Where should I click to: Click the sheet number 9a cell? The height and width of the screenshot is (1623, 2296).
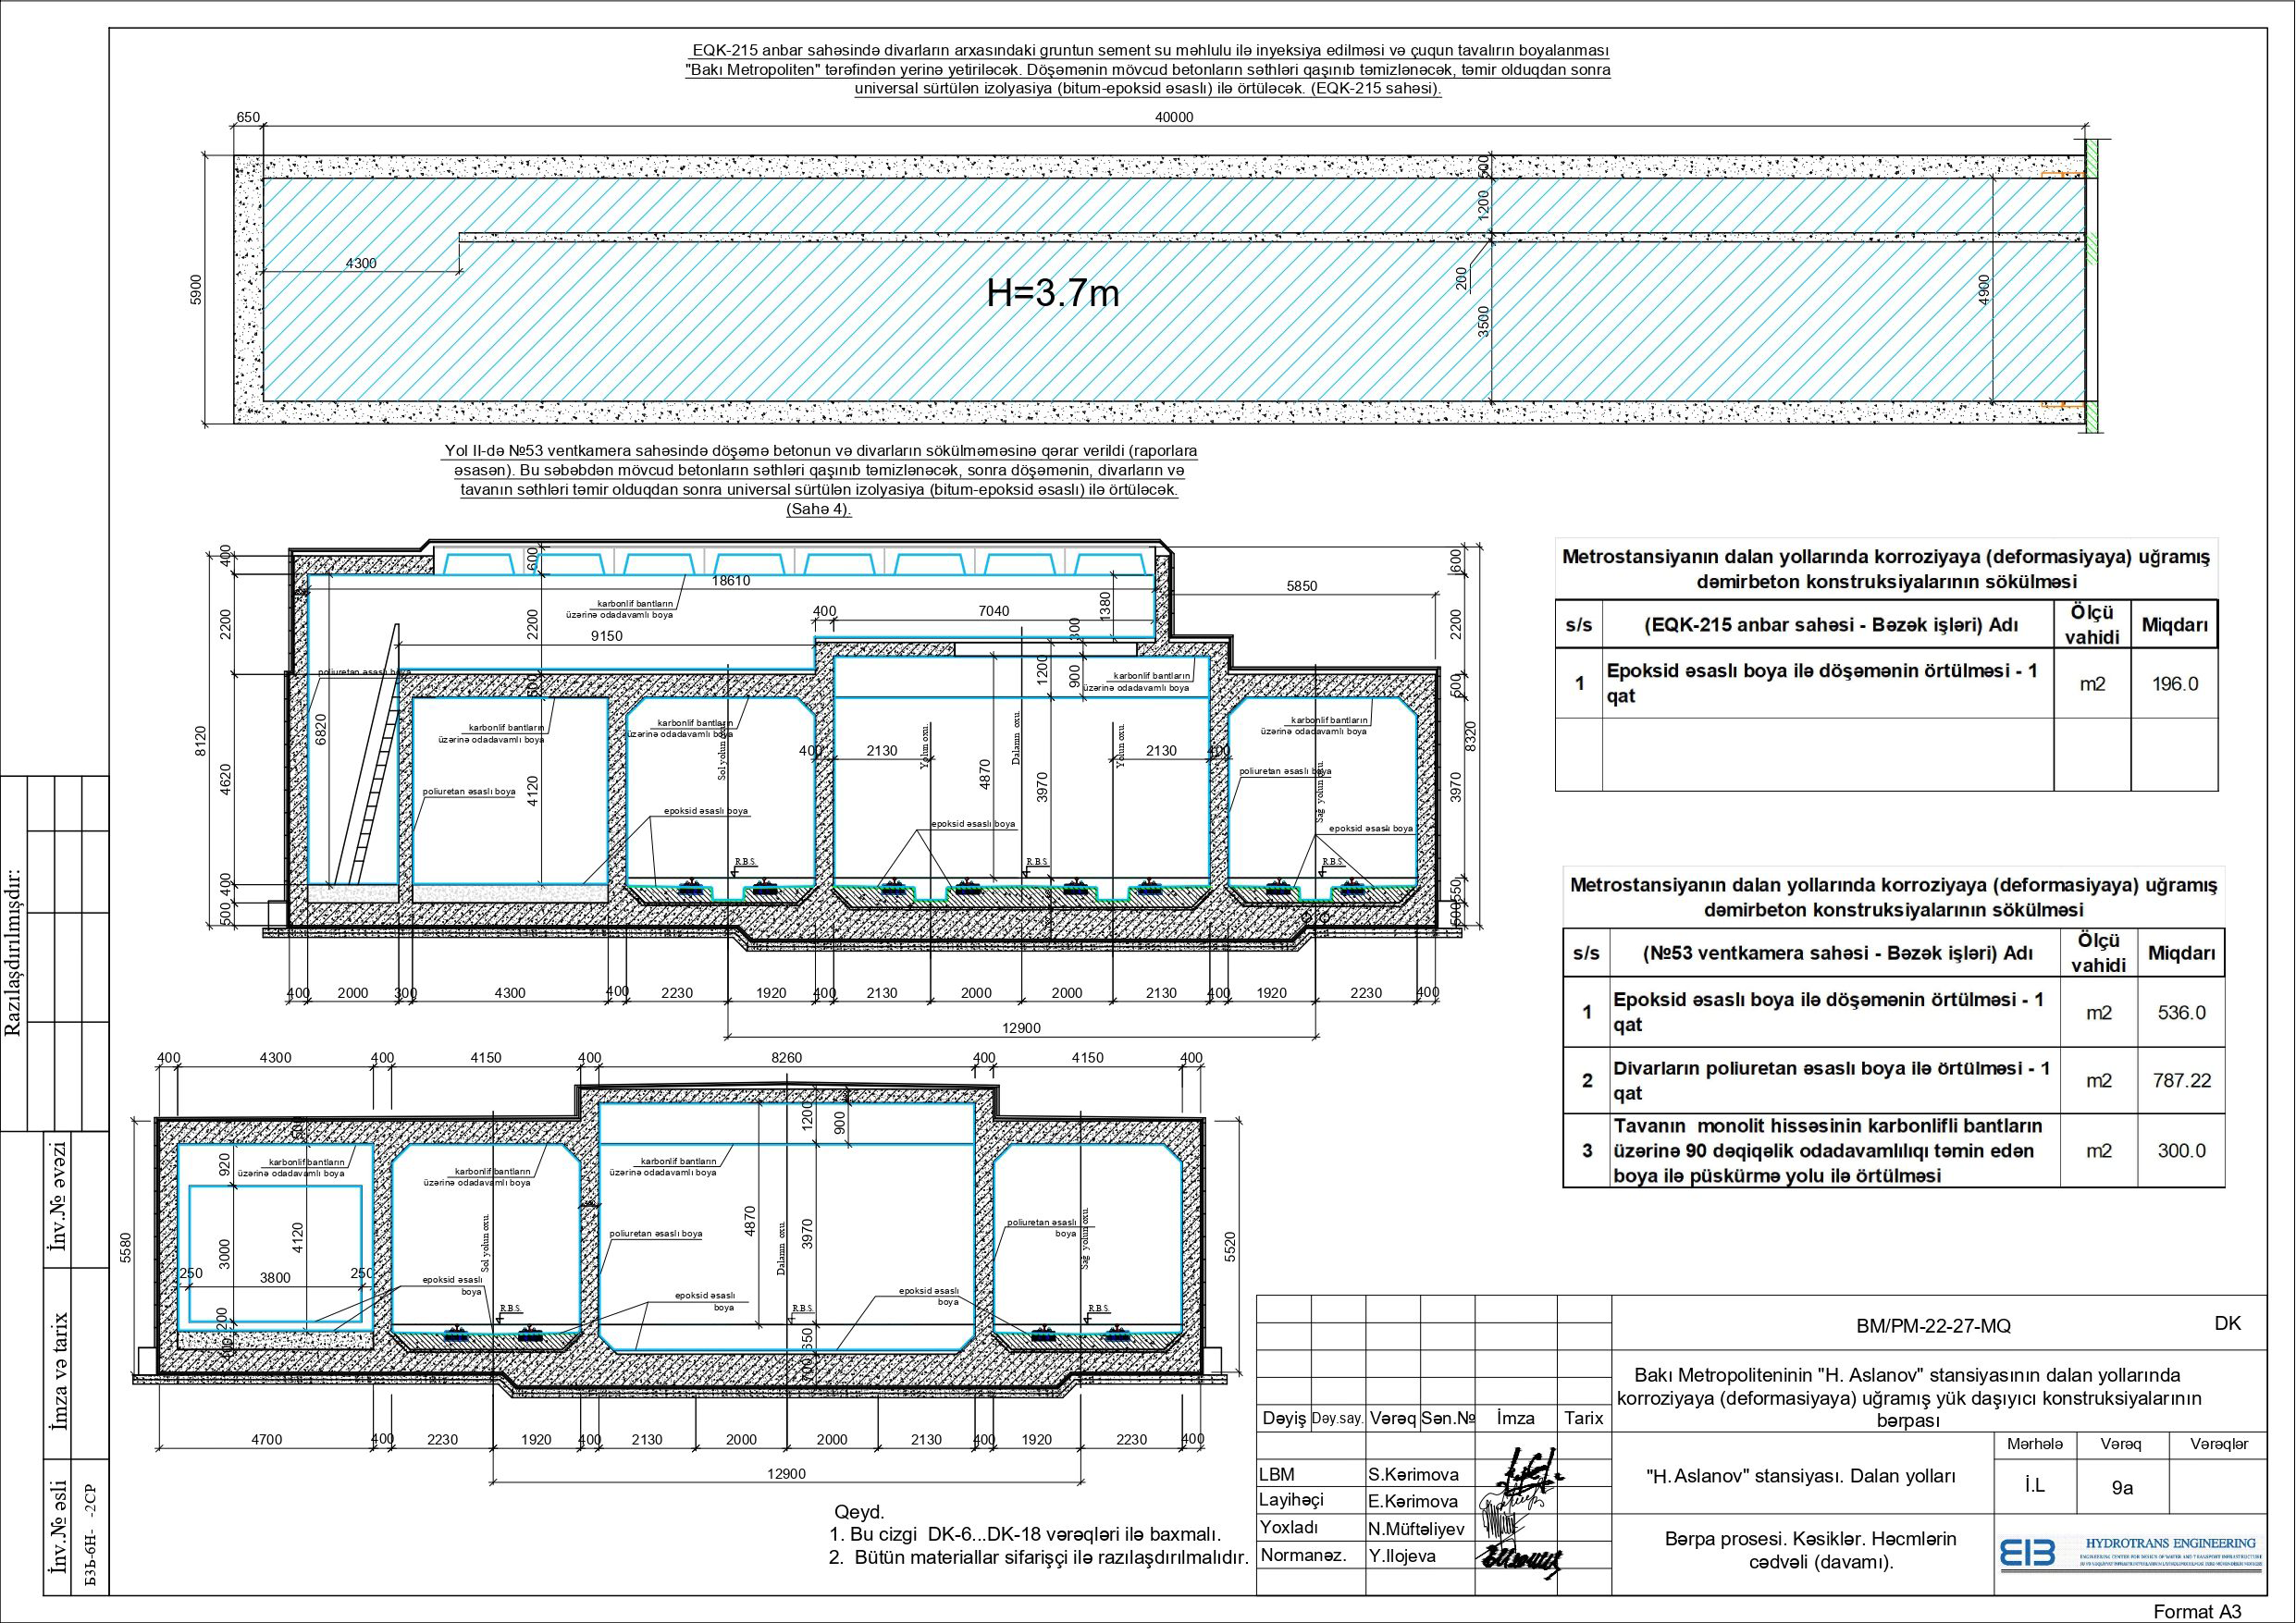(2122, 1487)
